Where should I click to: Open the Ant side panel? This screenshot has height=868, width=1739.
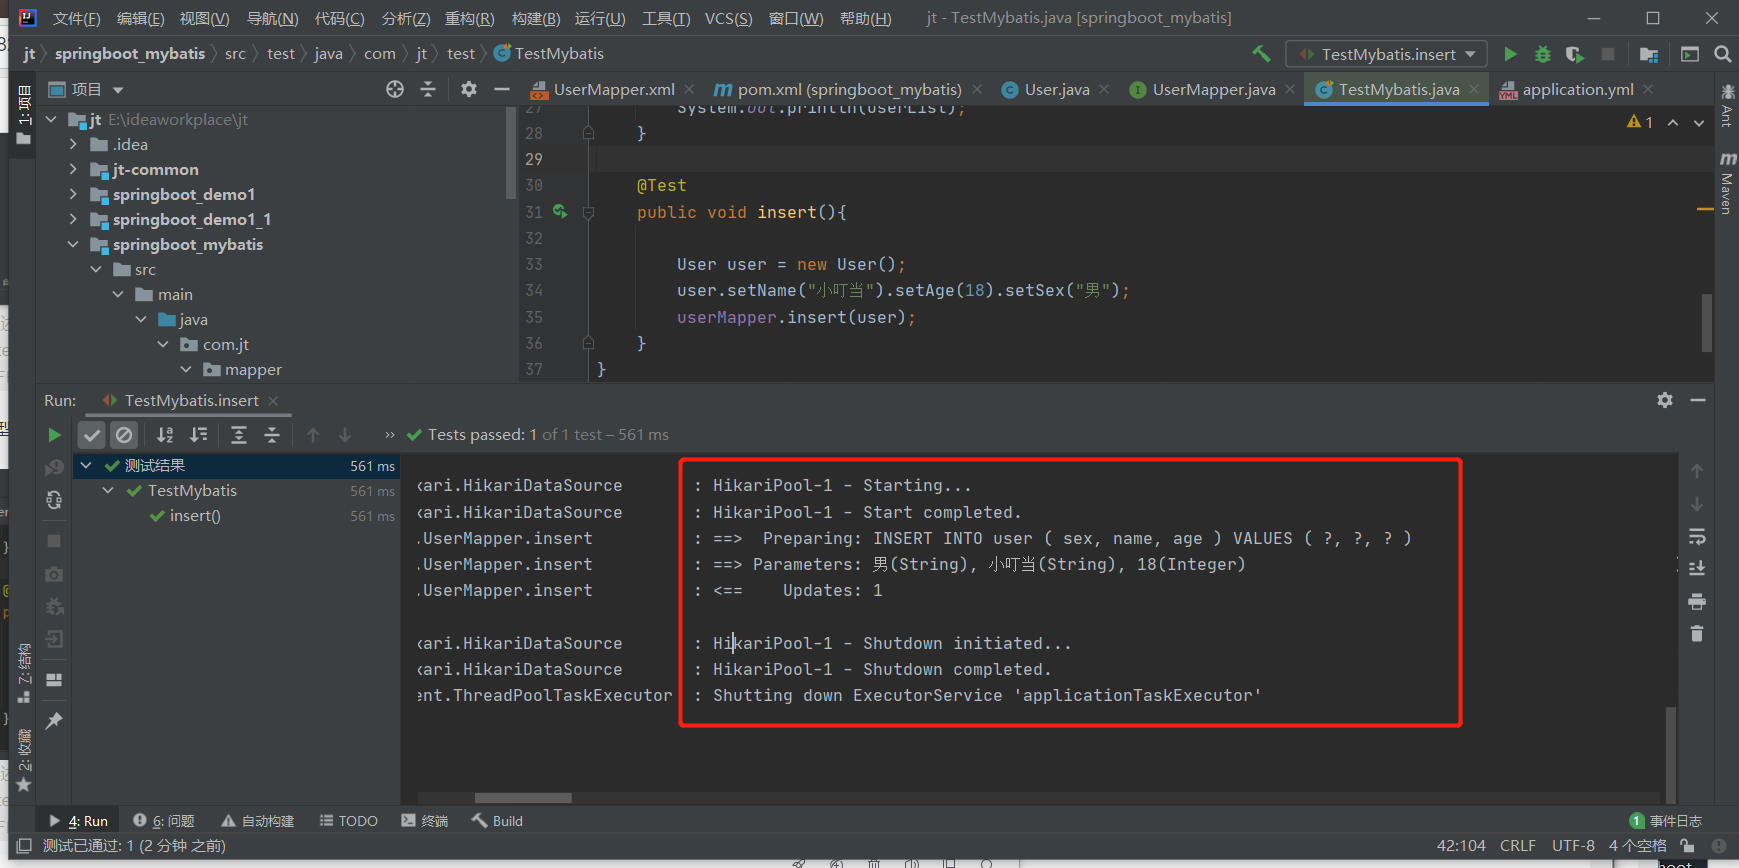pyautogui.click(x=1727, y=106)
